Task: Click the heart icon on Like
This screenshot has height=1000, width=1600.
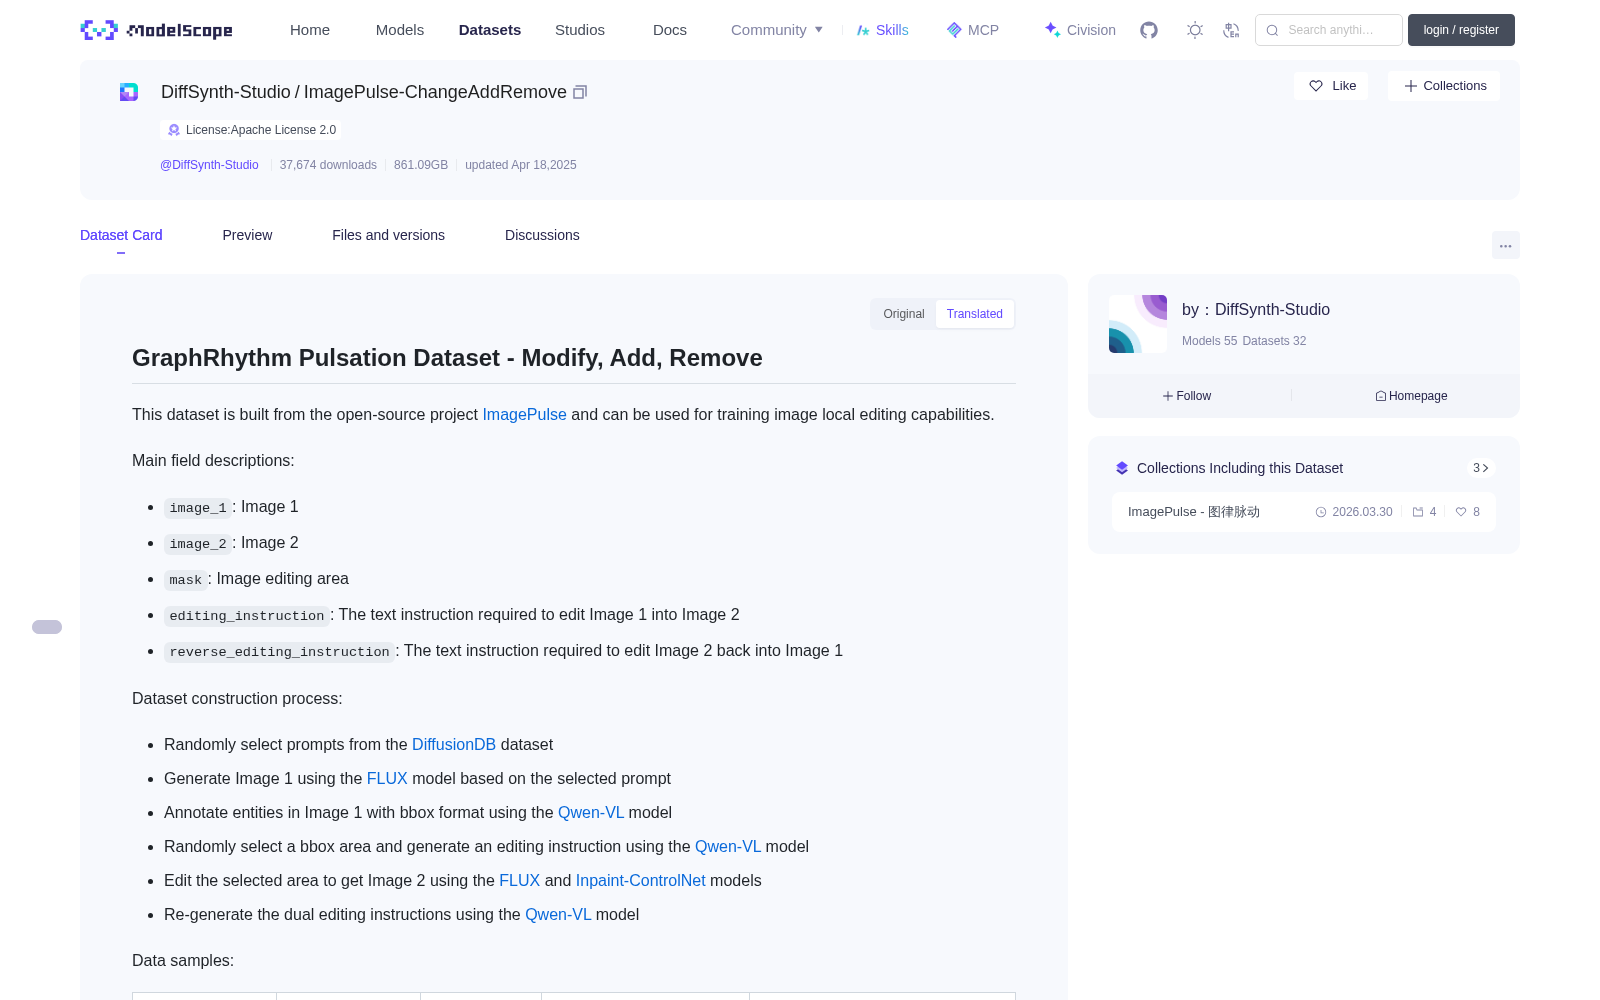Action: tap(1316, 86)
